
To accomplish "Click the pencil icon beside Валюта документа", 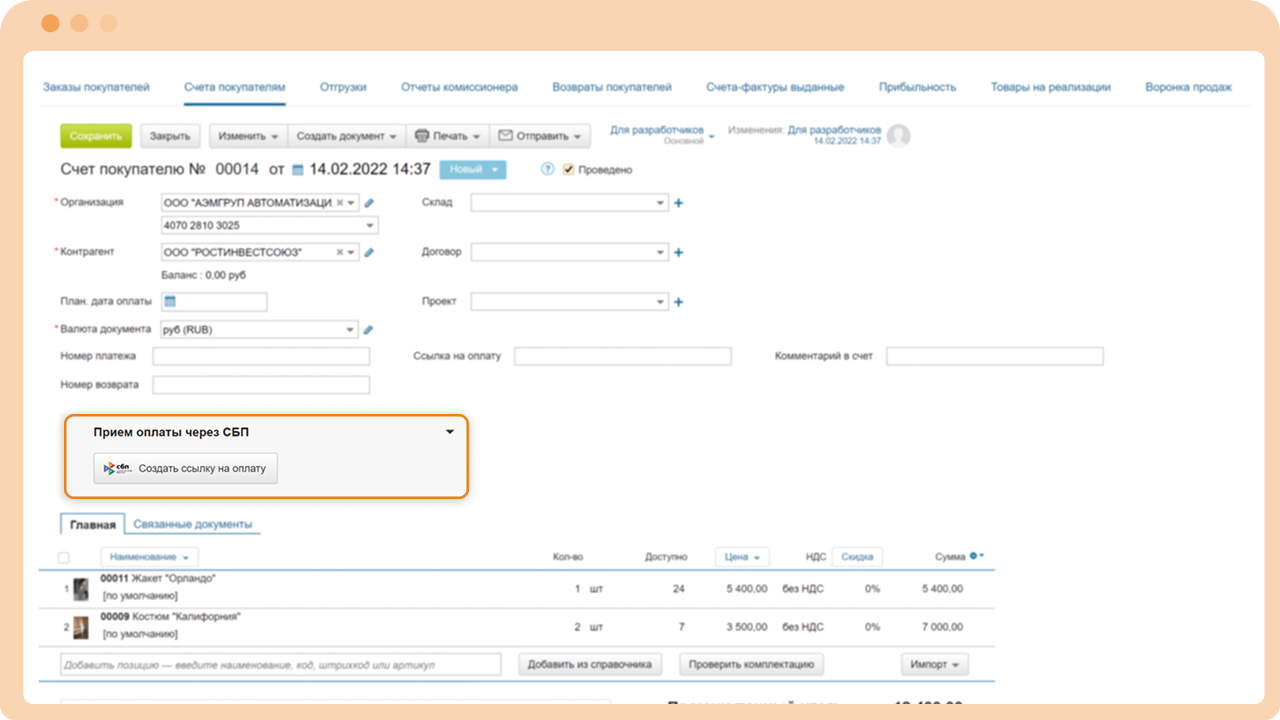I will 368,330.
